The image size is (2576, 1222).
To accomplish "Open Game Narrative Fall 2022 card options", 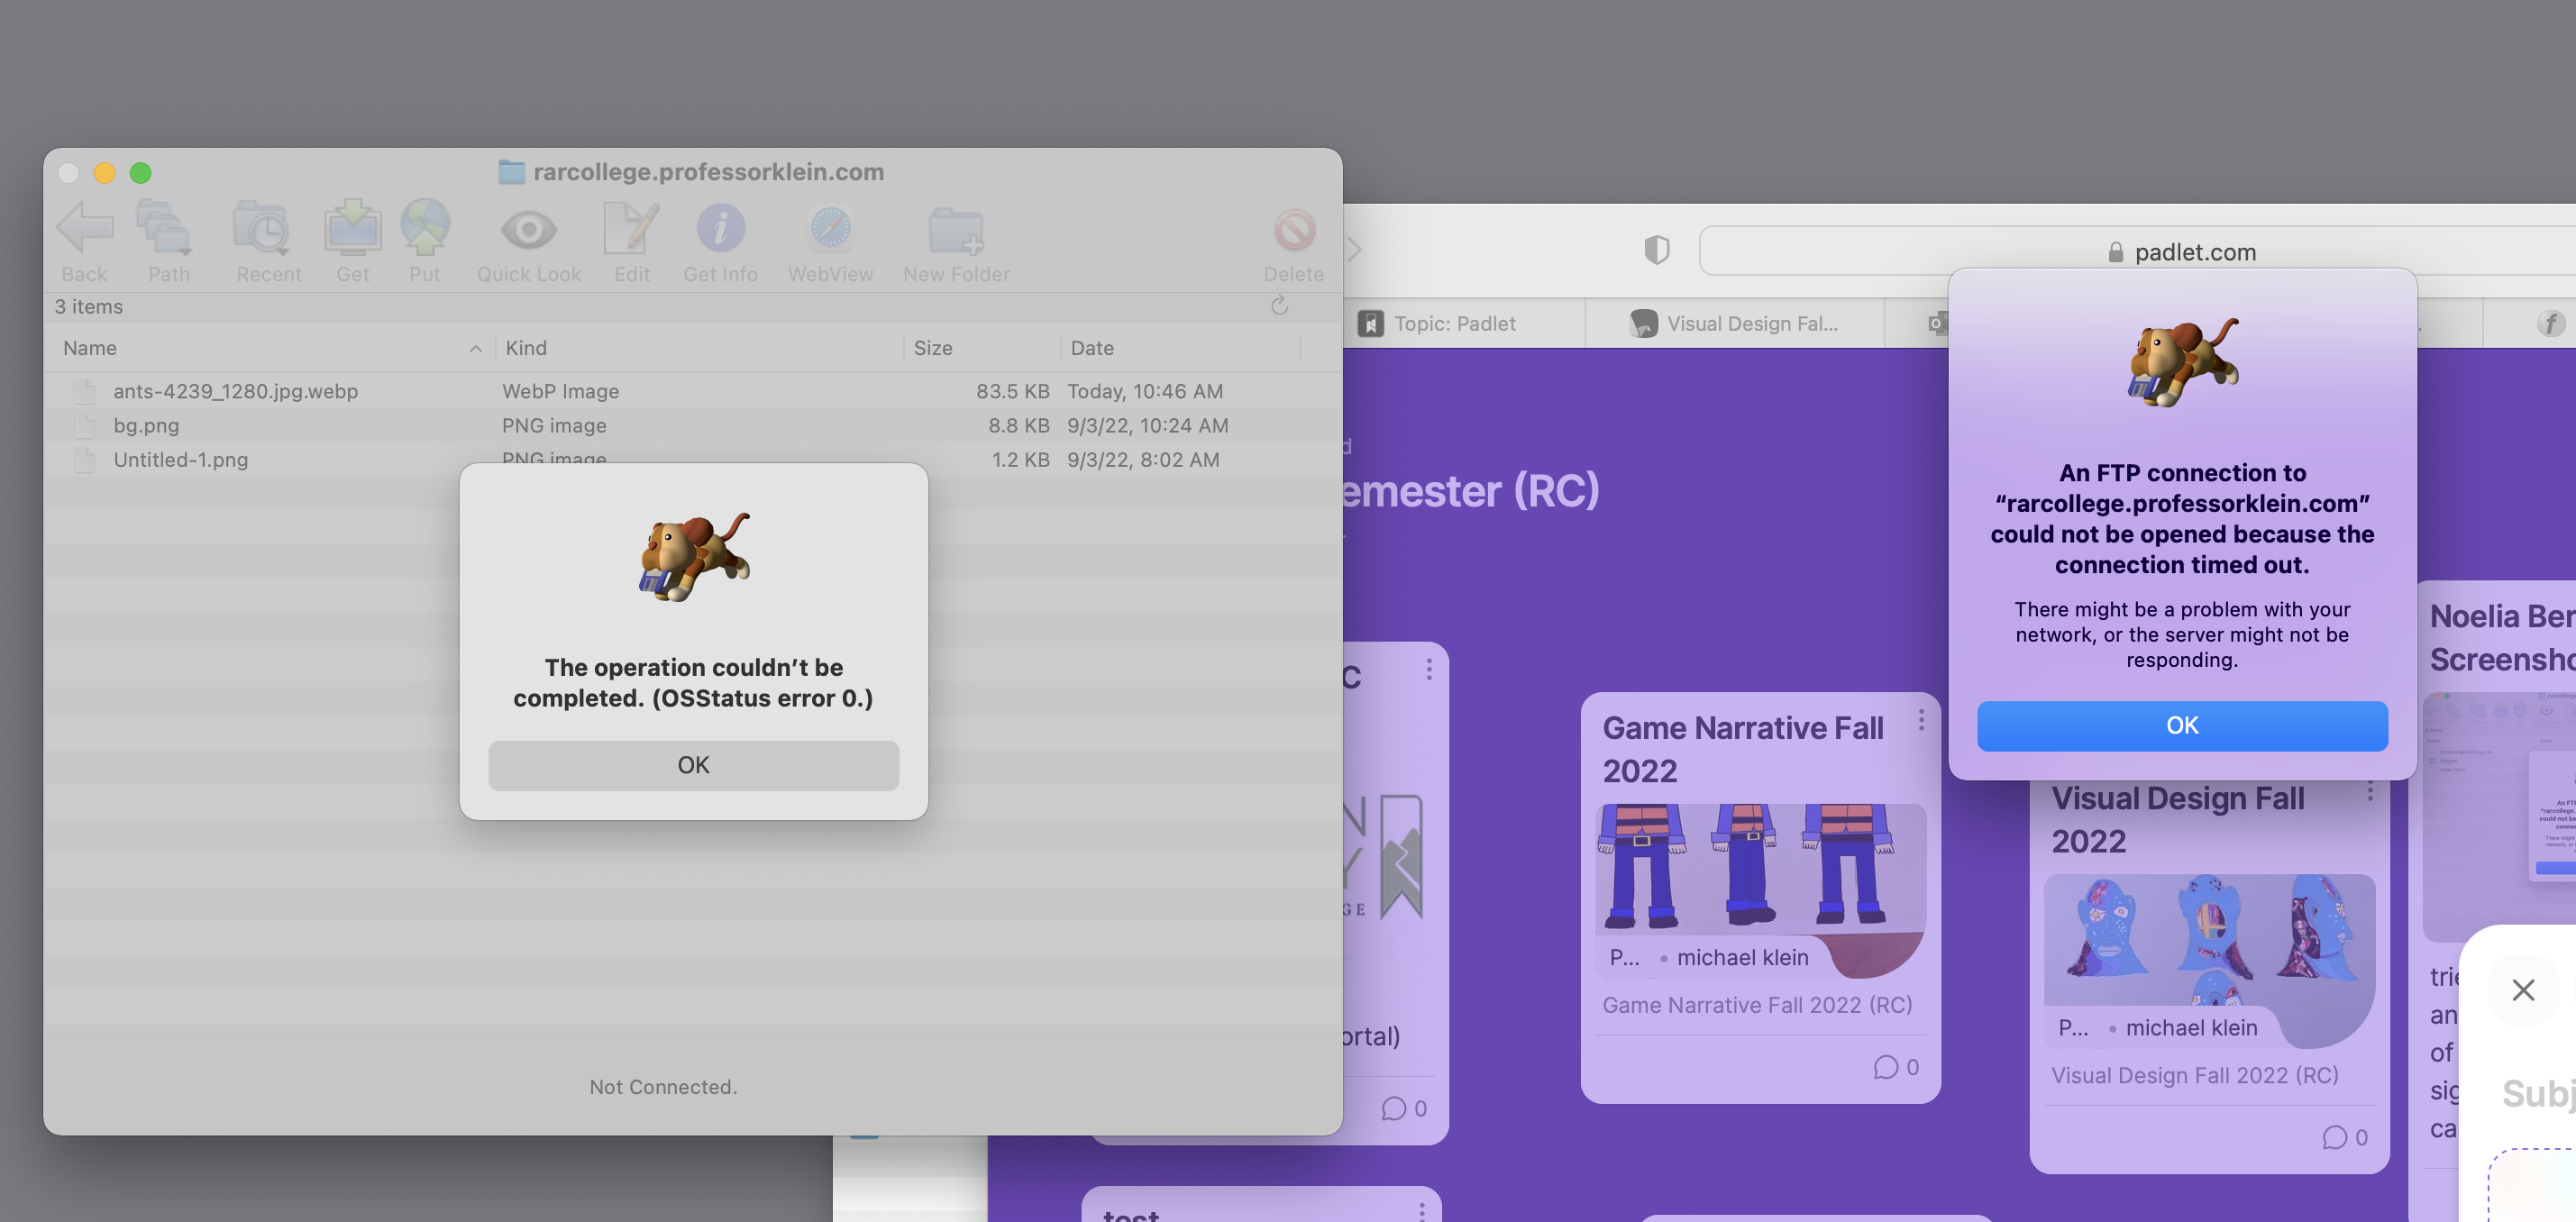I will point(1921,720).
